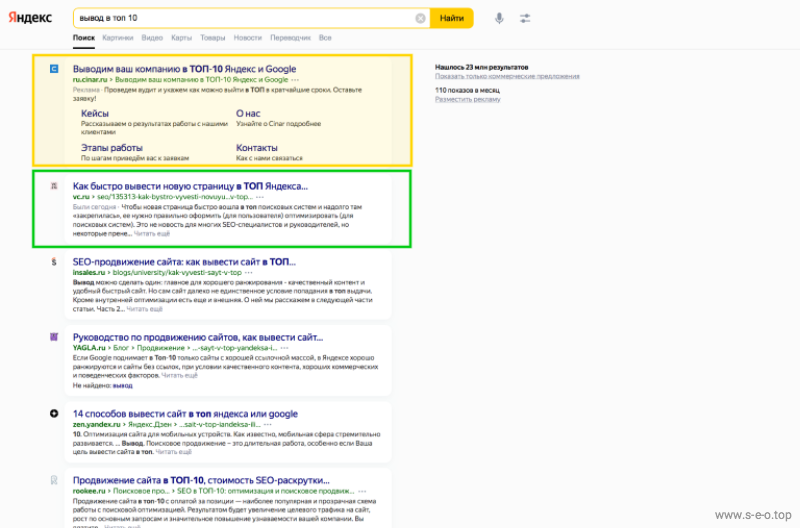Switch to the Карты tab
This screenshot has width=800, height=528.
pos(182,38)
